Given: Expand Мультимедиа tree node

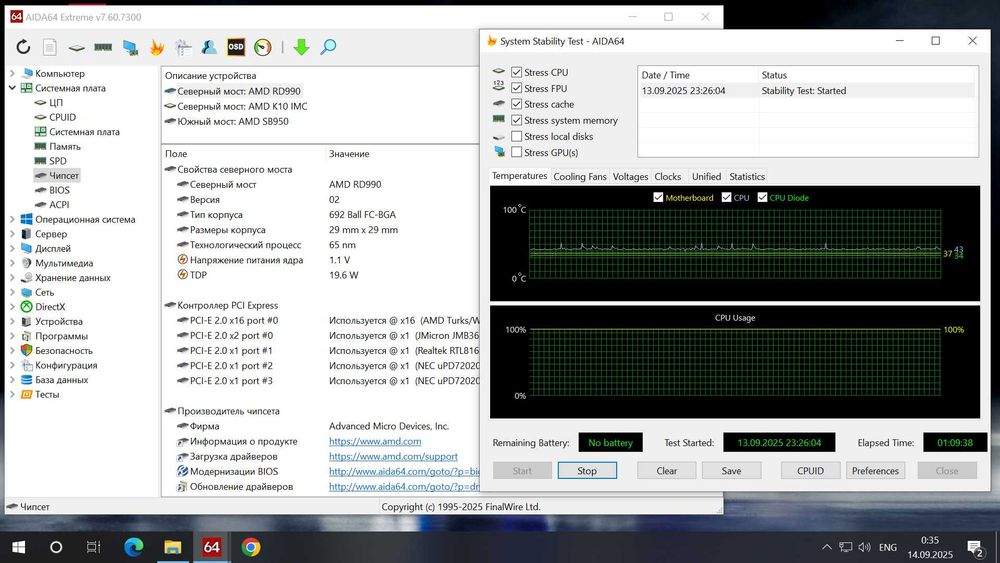Looking at the screenshot, I should pos(12,263).
